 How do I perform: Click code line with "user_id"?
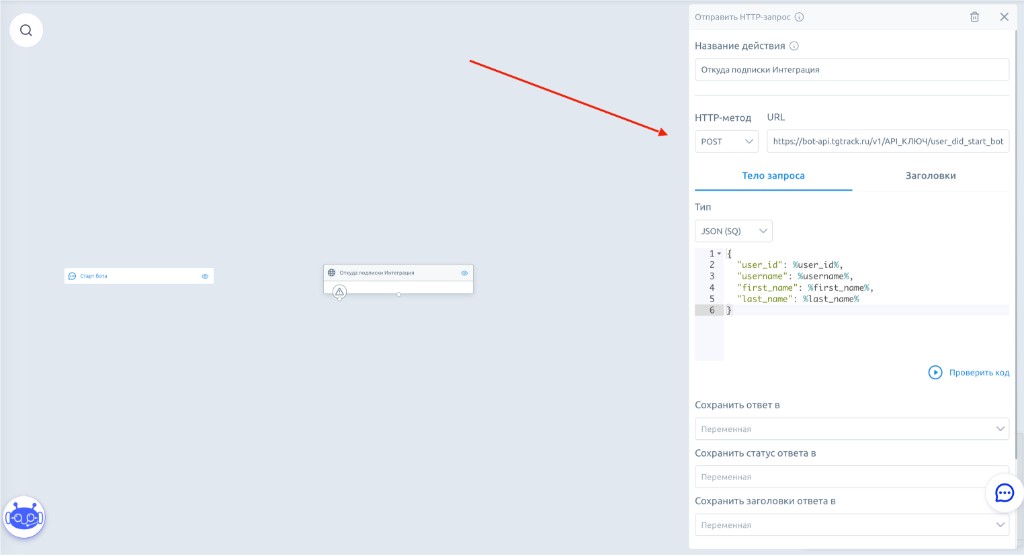tap(790, 265)
